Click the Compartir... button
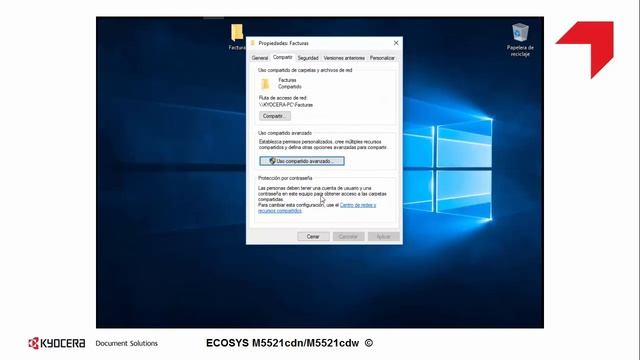 point(275,116)
